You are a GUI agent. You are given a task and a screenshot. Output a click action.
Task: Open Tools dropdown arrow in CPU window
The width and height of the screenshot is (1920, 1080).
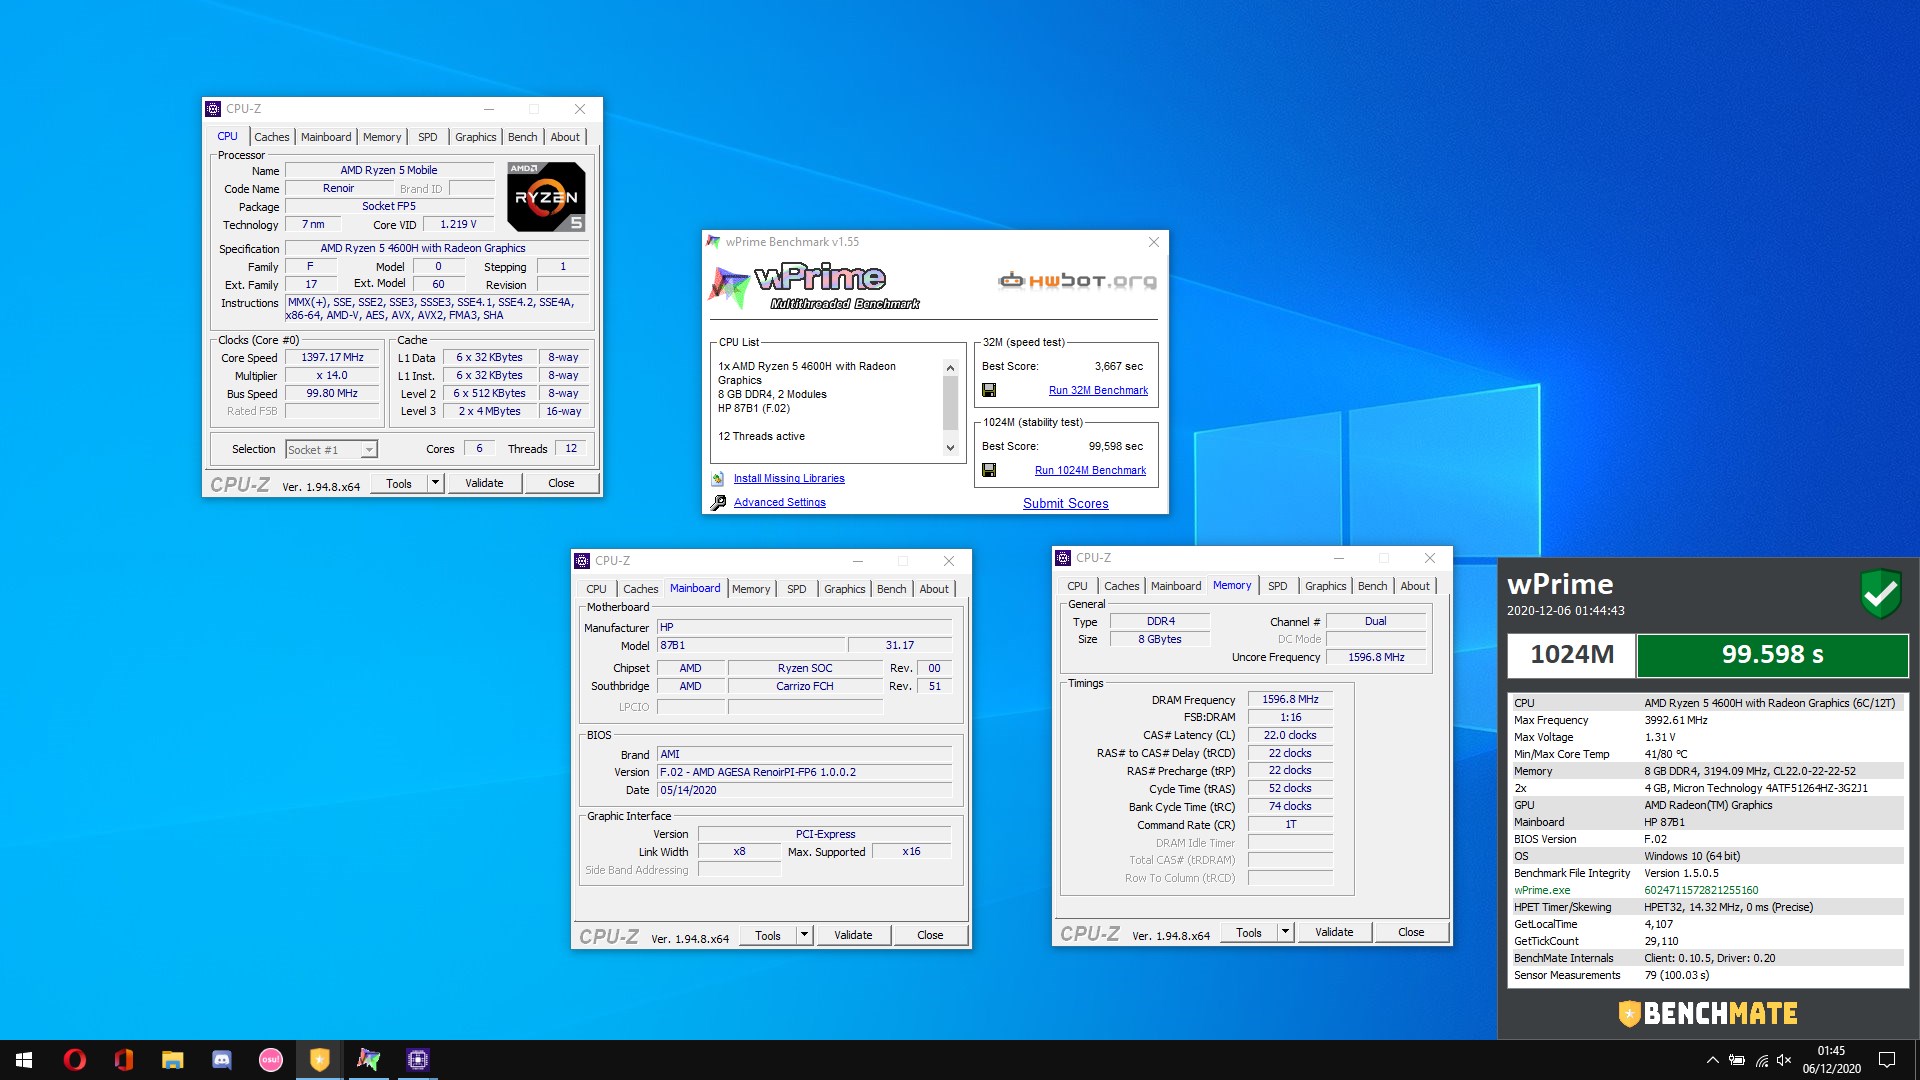435,483
